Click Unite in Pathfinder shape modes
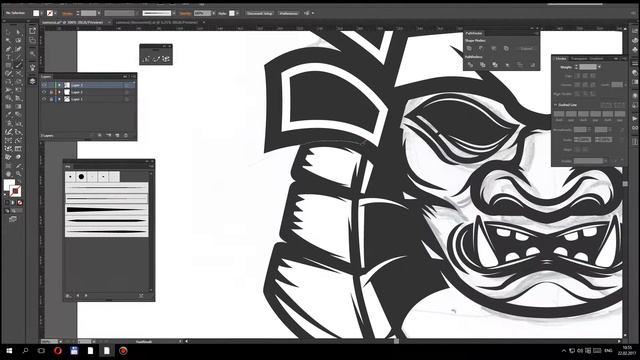This screenshot has height=360, width=640. tap(469, 48)
